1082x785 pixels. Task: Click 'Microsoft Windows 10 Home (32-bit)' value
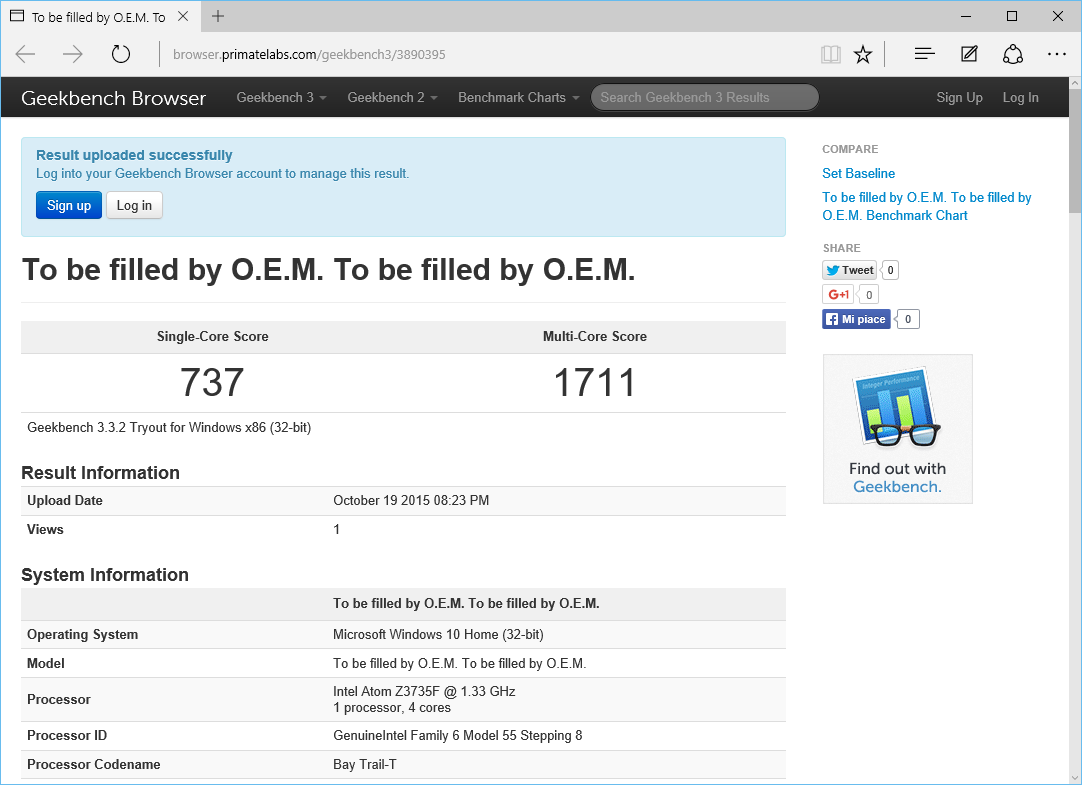tap(438, 634)
